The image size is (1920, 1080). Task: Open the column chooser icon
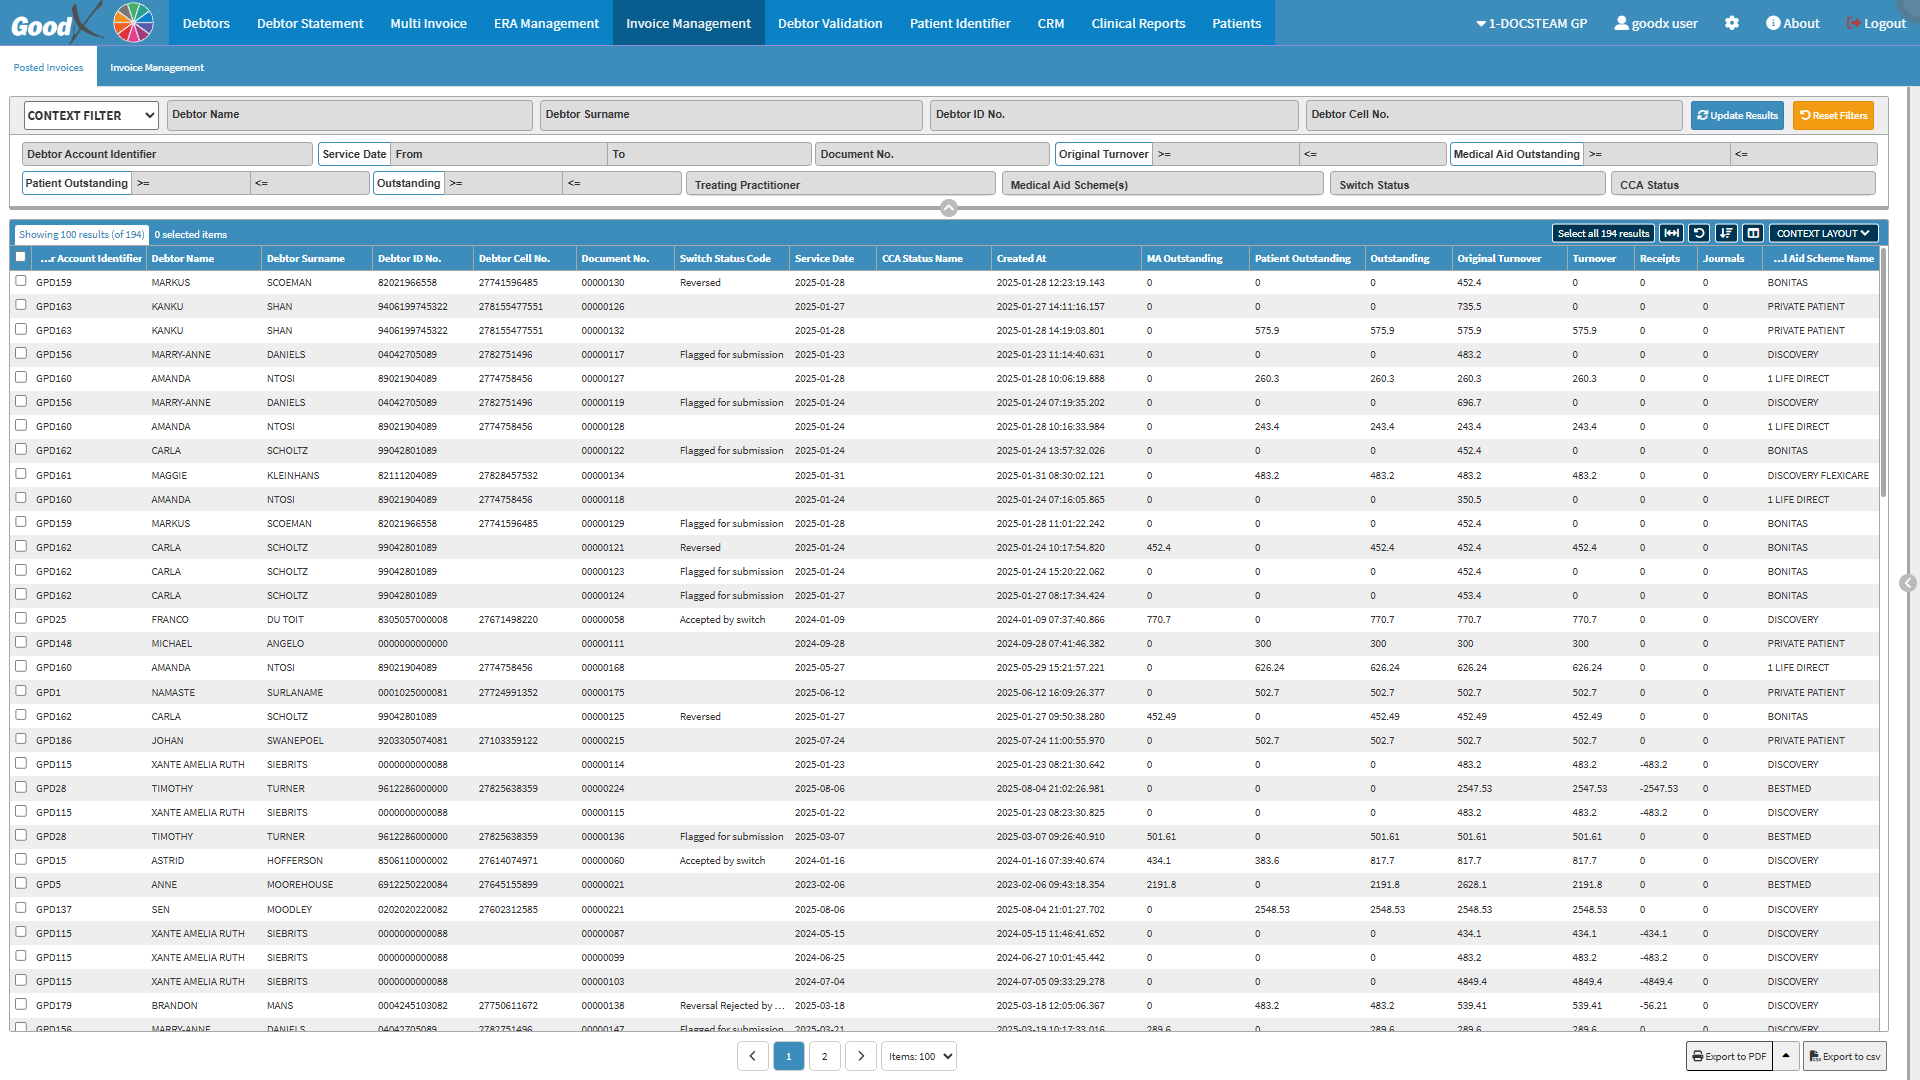[1753, 233]
